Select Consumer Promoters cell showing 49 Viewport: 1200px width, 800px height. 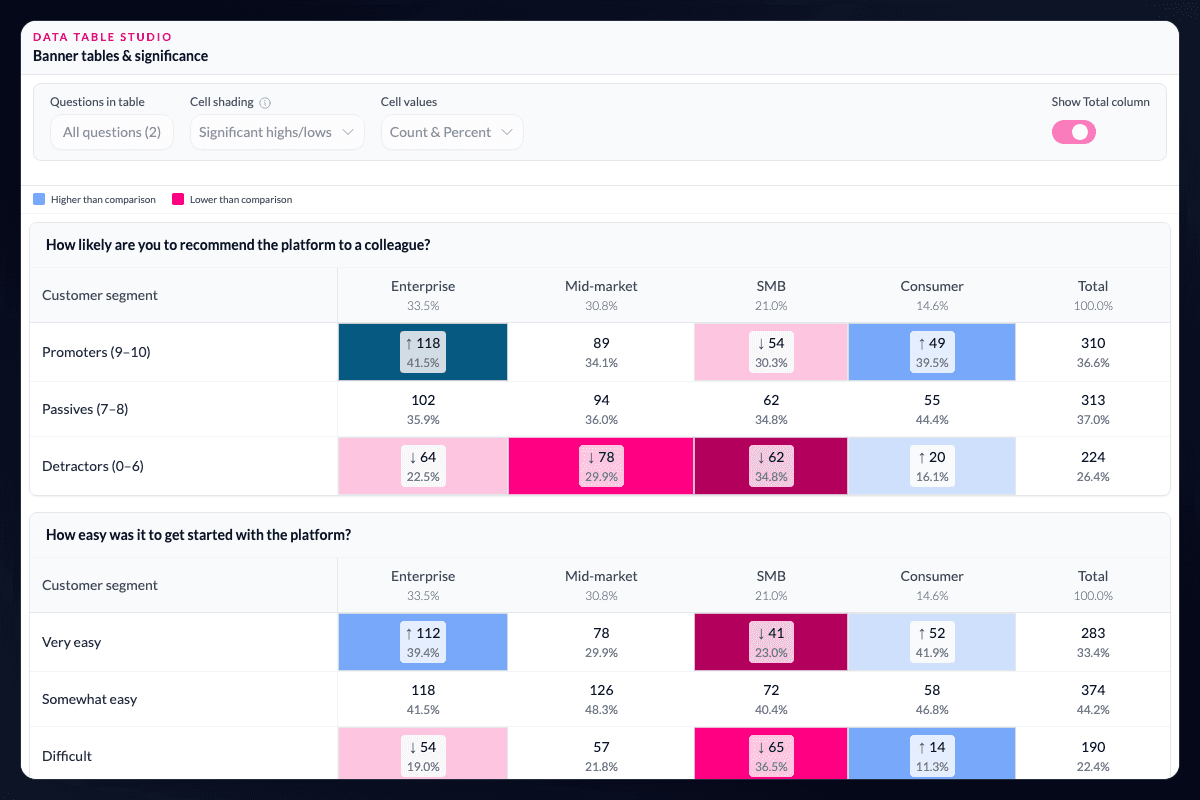point(932,352)
